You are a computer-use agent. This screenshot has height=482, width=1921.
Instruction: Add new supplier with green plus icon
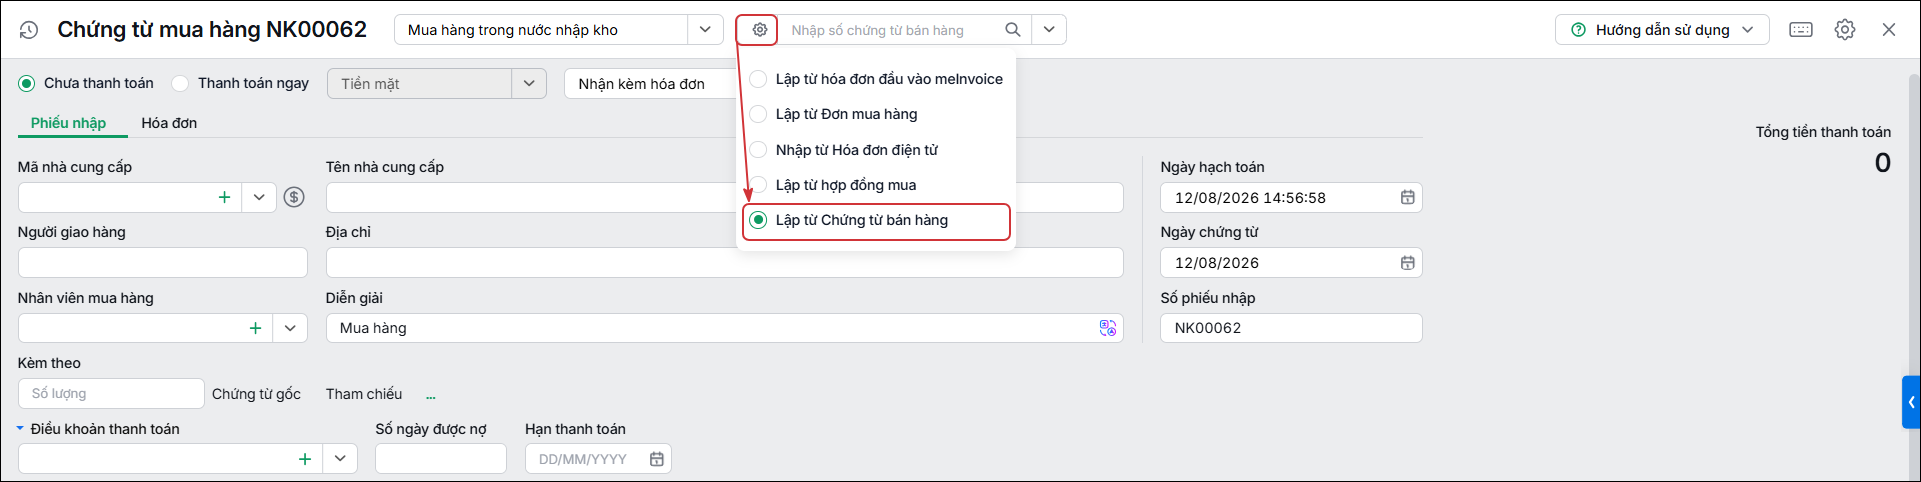[x=224, y=198]
